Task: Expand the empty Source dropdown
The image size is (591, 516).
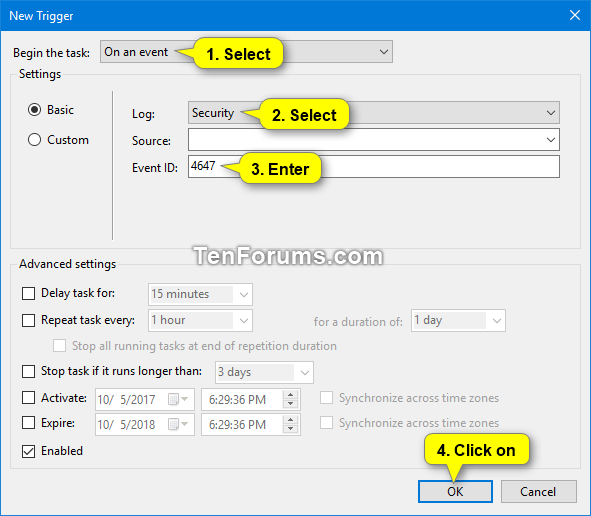Action: [x=374, y=140]
